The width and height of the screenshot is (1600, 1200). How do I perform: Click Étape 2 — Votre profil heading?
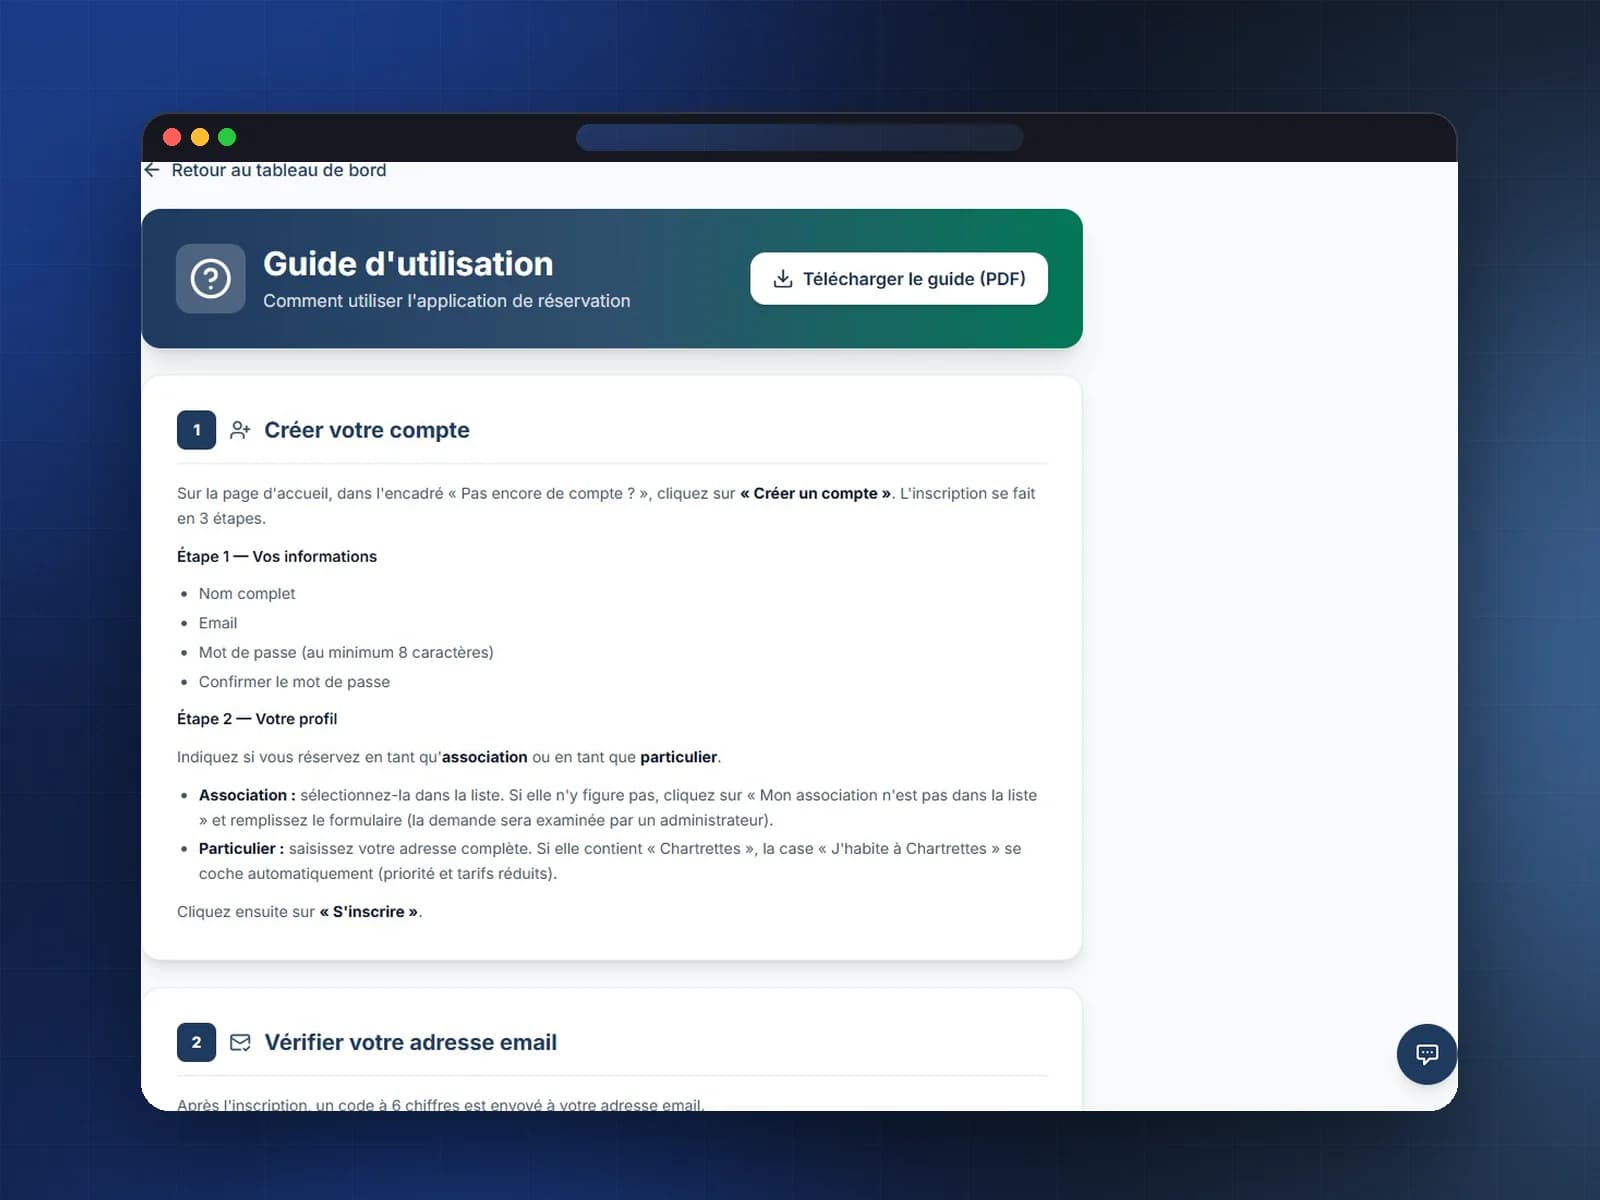(x=257, y=719)
